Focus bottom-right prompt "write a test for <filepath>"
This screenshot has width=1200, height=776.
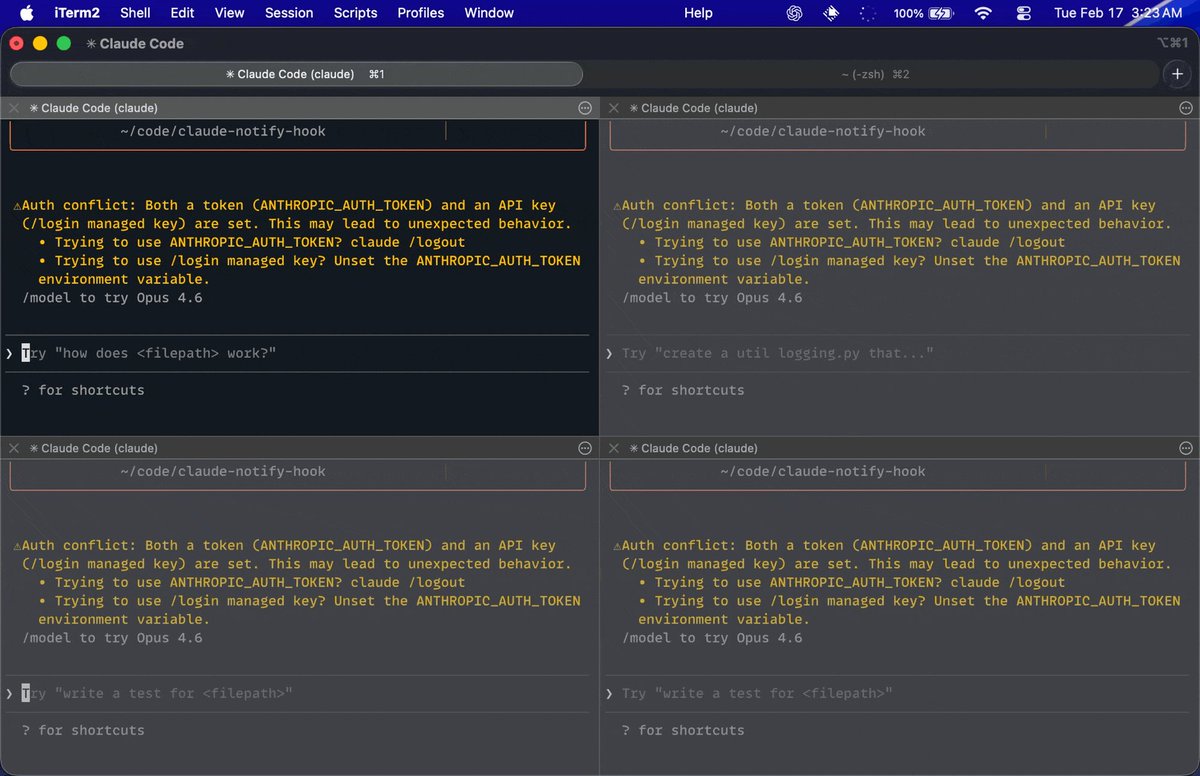[x=897, y=693]
